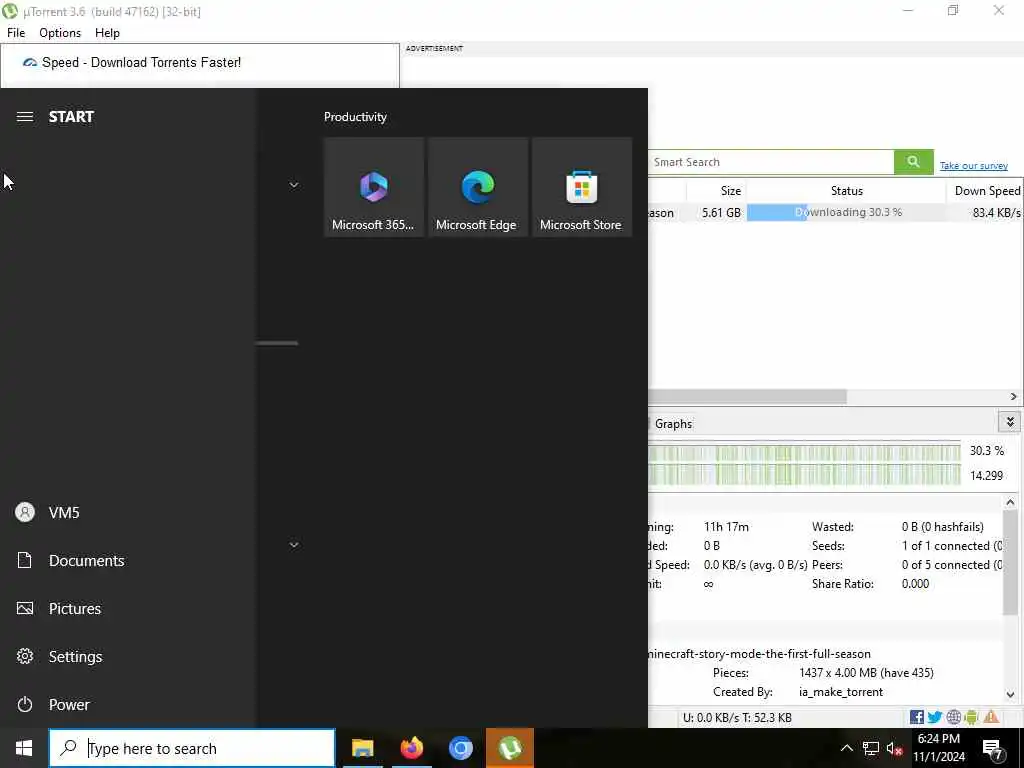This screenshot has height=768, width=1024.
Task: Expand the Start hamburger menu
Action: coord(25,117)
